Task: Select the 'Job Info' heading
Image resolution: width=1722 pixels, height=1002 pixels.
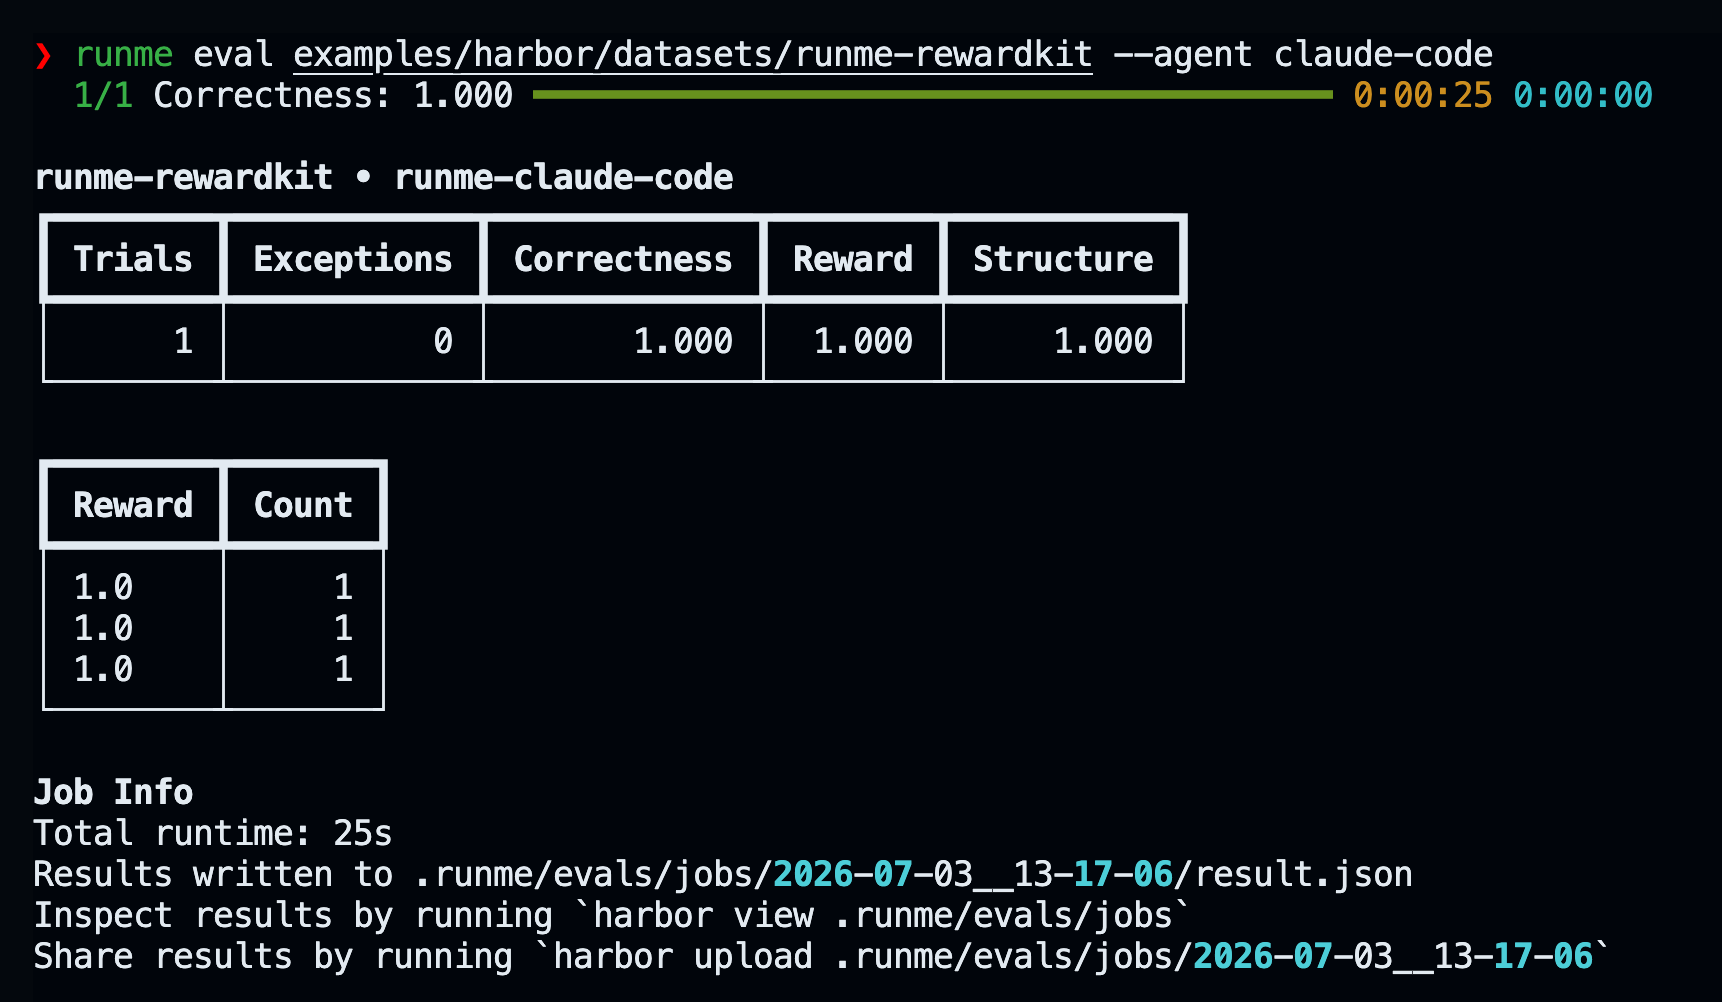Action: point(113,792)
